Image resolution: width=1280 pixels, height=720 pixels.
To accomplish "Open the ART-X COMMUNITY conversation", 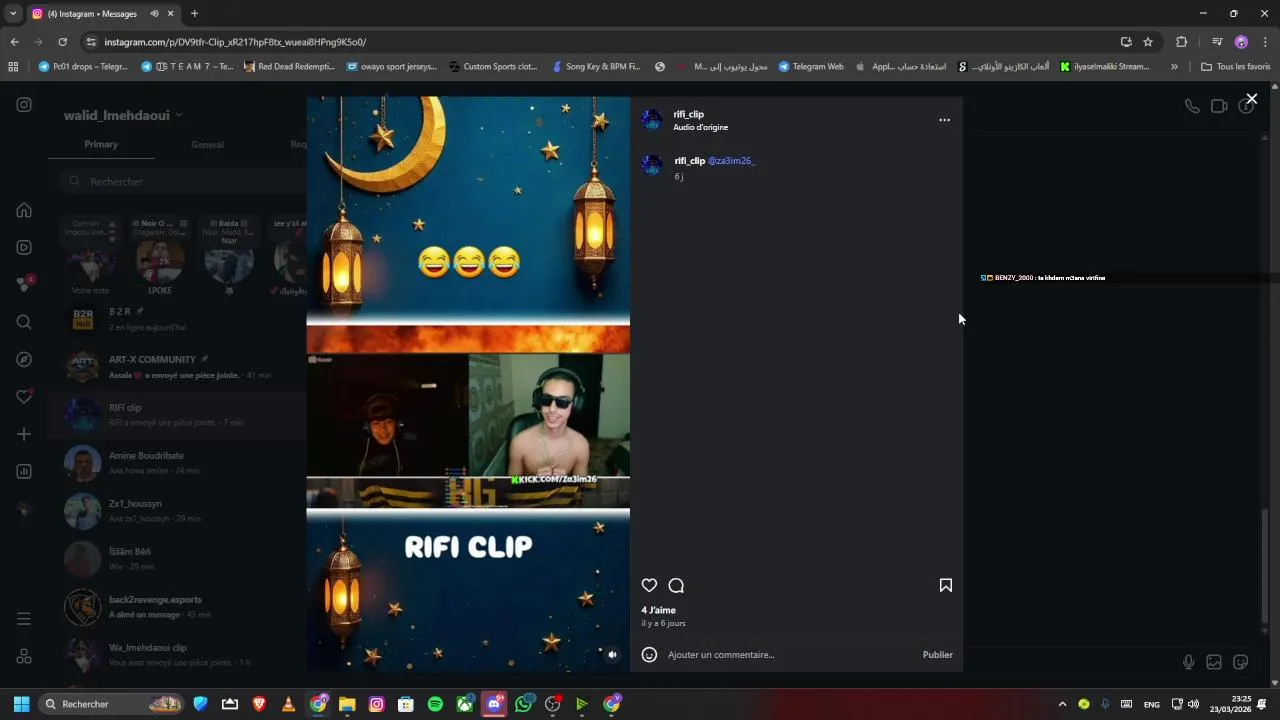I will pyautogui.click(x=178, y=367).
